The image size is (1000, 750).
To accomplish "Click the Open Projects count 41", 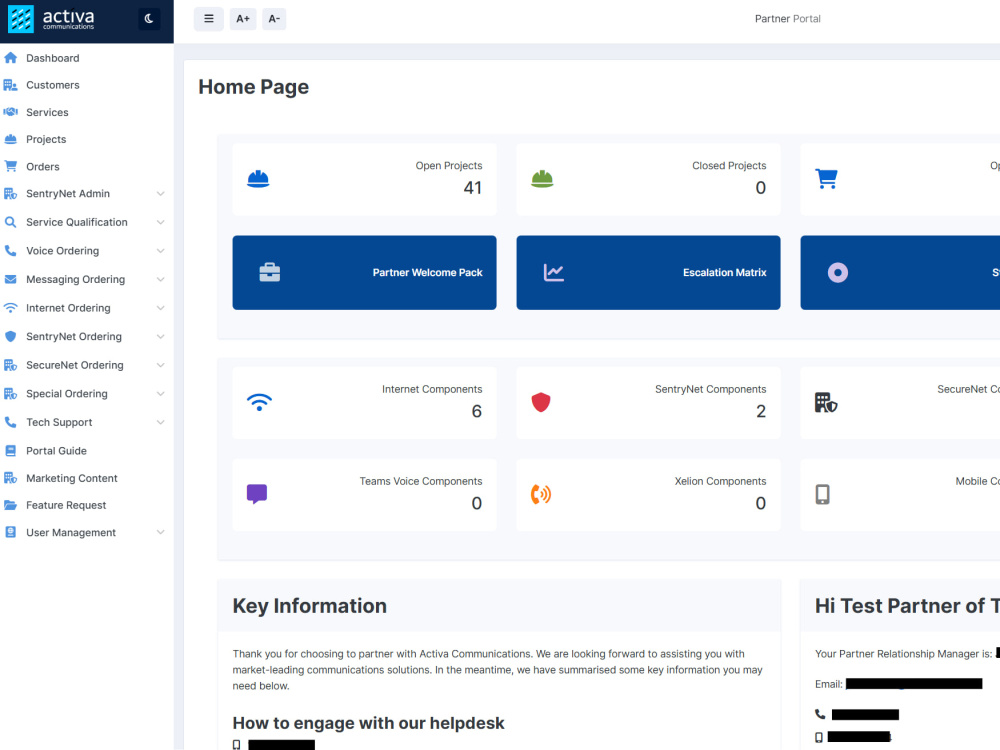I will pyautogui.click(x=473, y=188).
